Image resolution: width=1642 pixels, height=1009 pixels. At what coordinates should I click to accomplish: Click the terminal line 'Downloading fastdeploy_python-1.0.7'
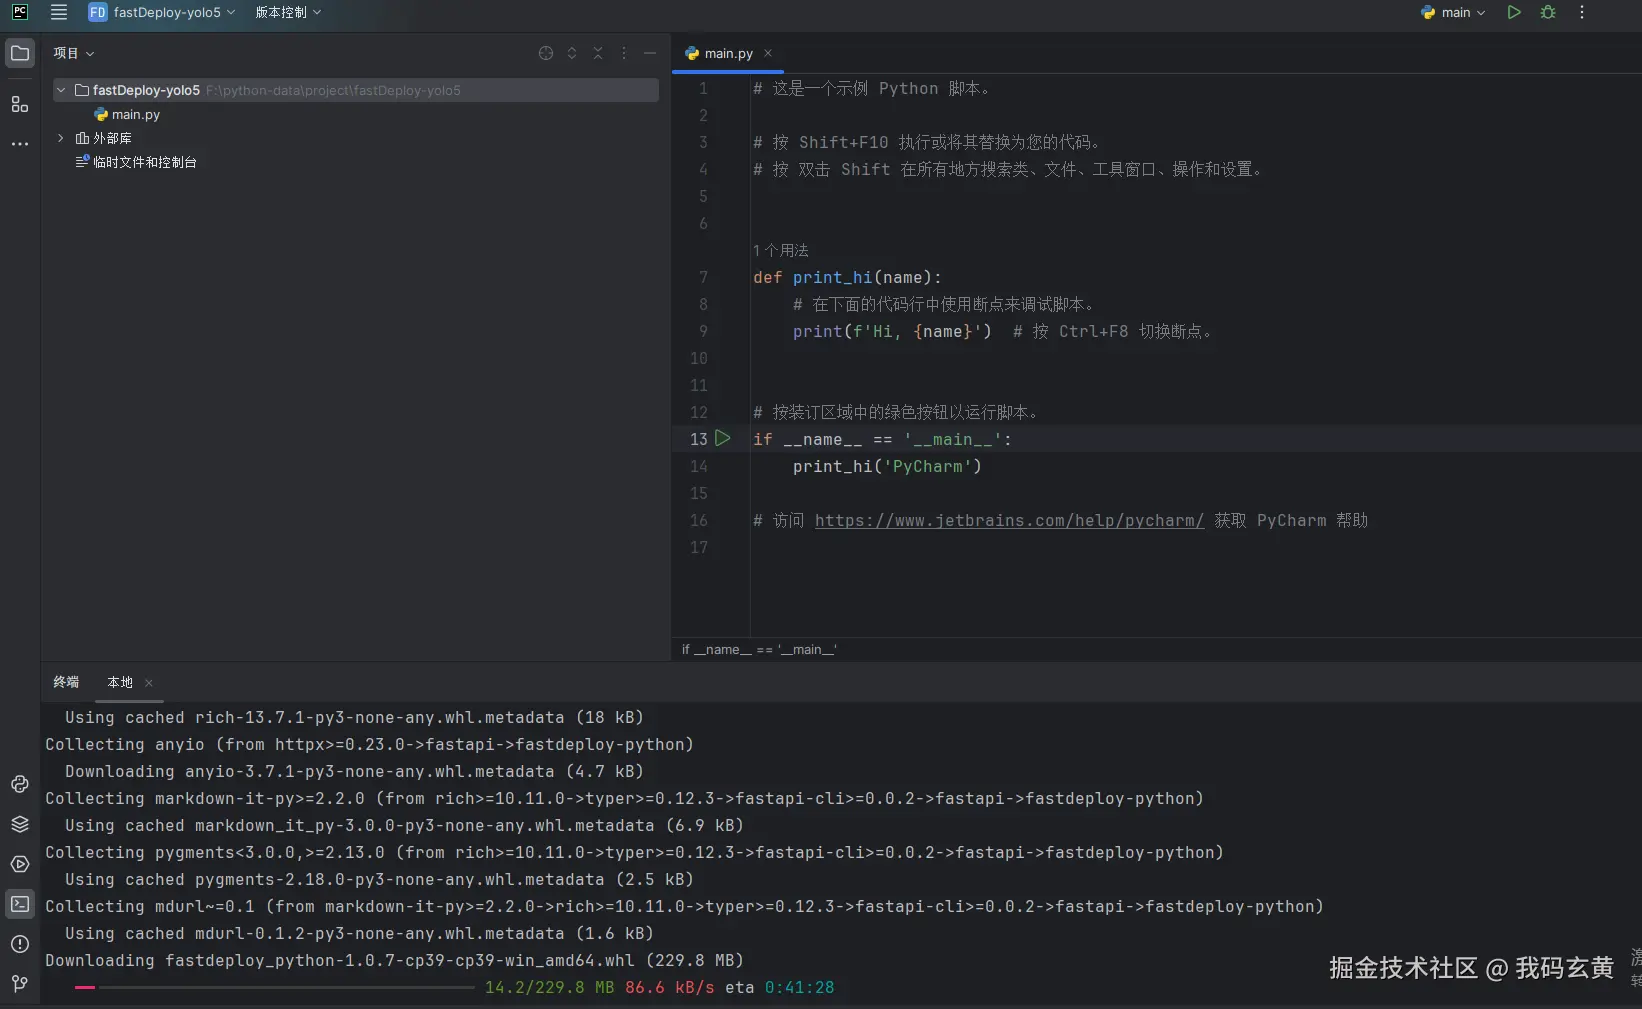(394, 960)
